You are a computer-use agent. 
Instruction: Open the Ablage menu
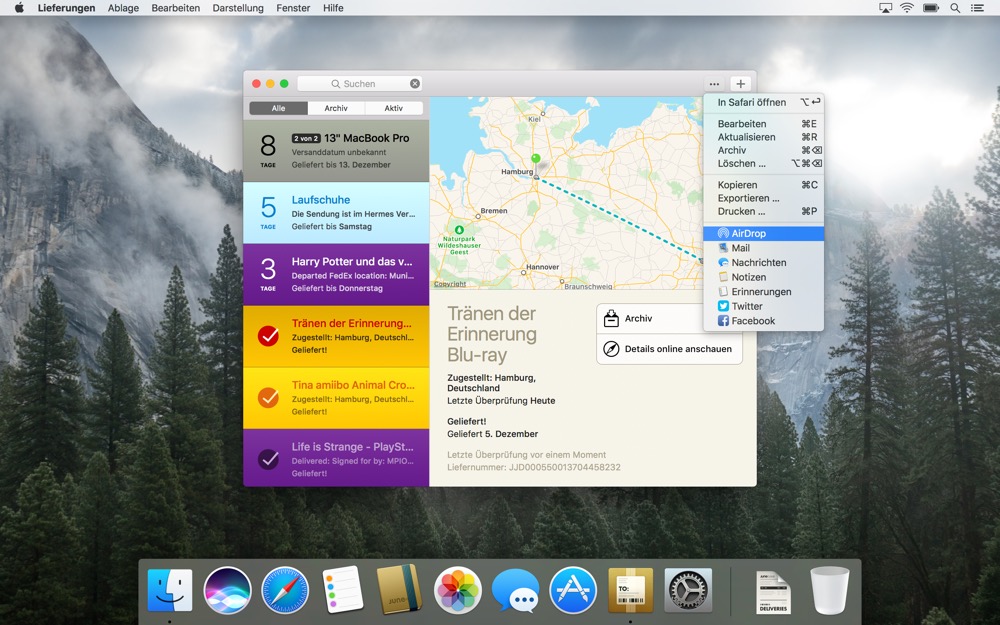pos(123,8)
